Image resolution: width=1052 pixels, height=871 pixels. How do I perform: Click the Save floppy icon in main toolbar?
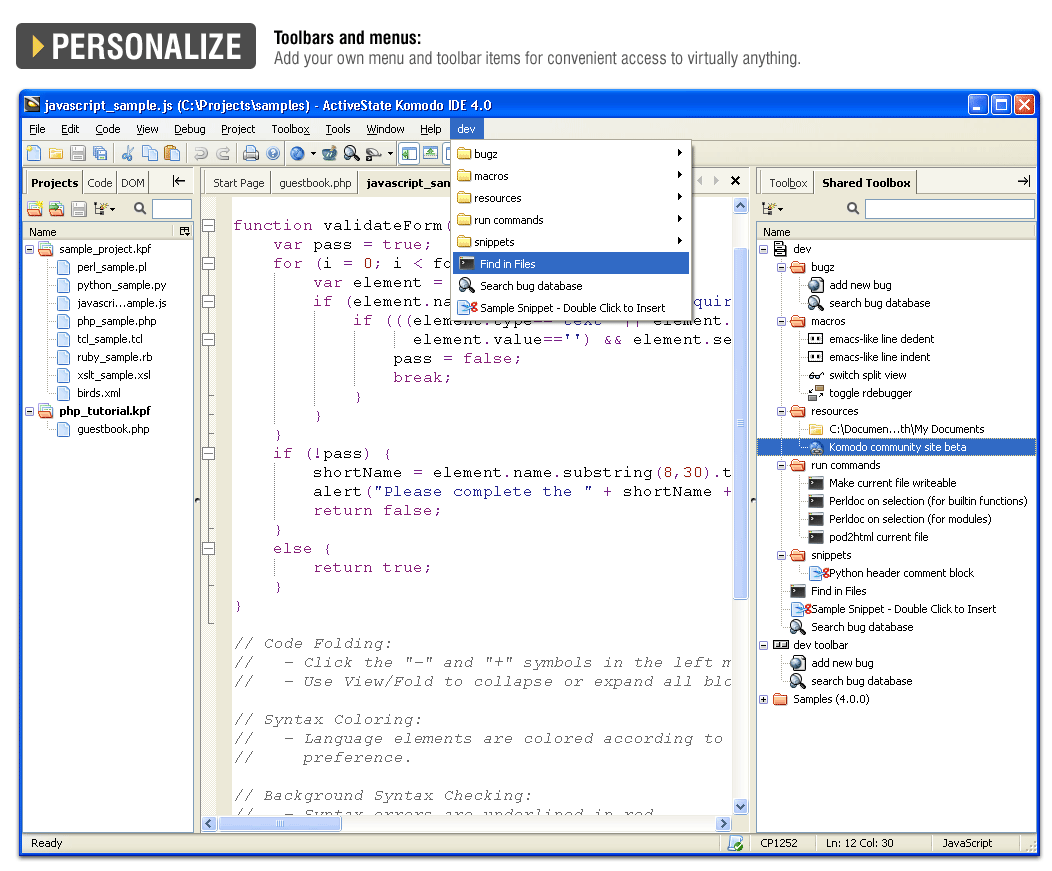(78, 154)
